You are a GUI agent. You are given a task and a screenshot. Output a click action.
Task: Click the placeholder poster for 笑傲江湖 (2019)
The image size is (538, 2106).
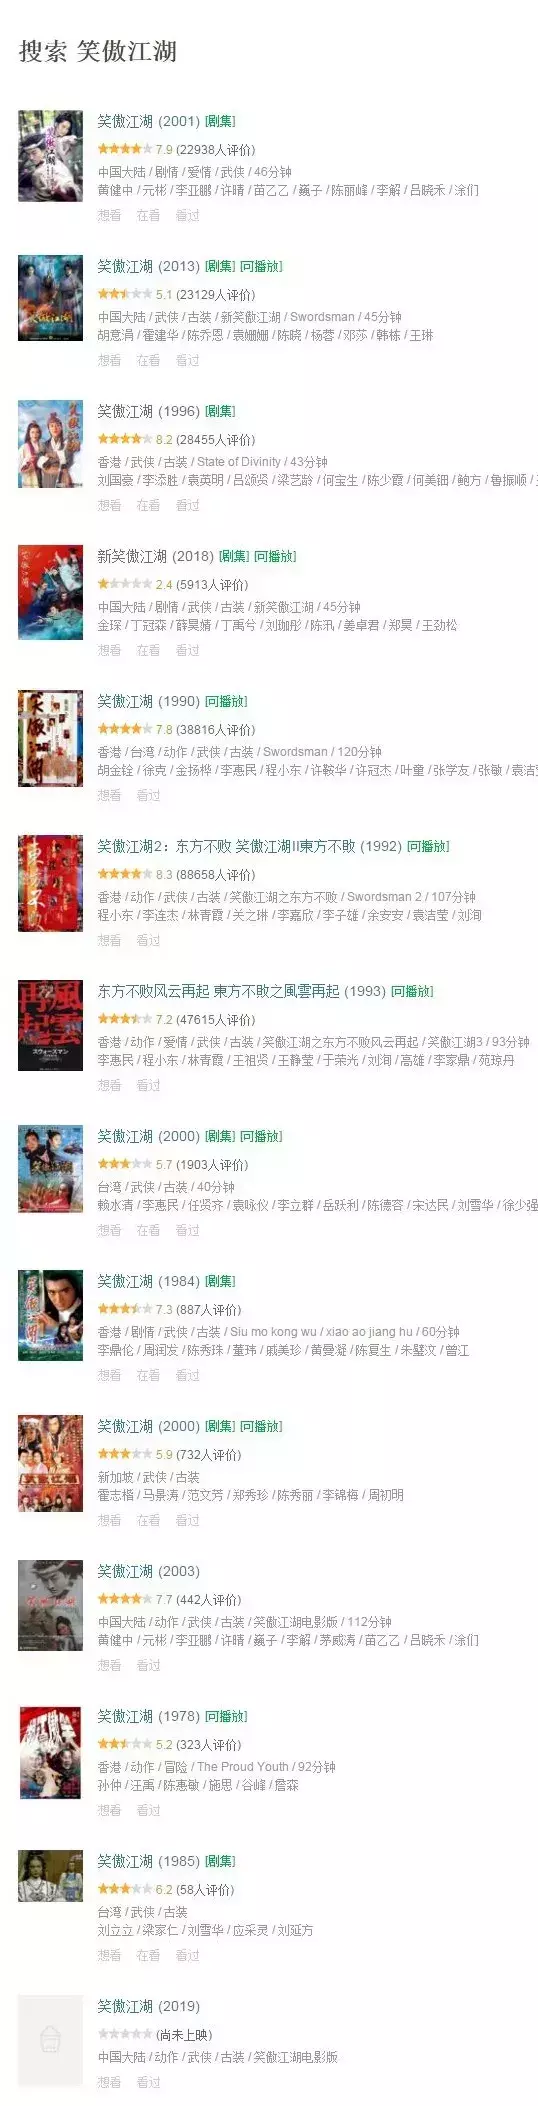click(51, 2040)
